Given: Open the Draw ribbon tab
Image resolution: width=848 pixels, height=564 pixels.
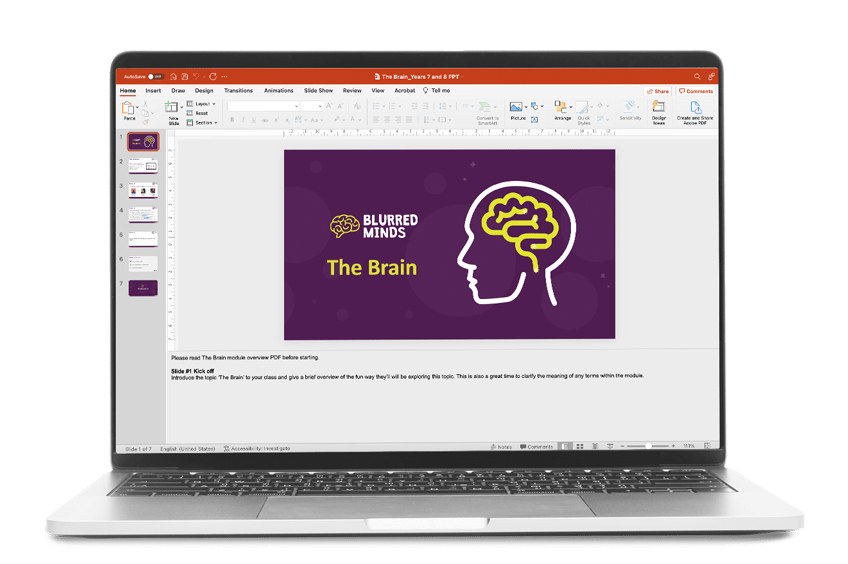Looking at the screenshot, I should click(x=178, y=91).
